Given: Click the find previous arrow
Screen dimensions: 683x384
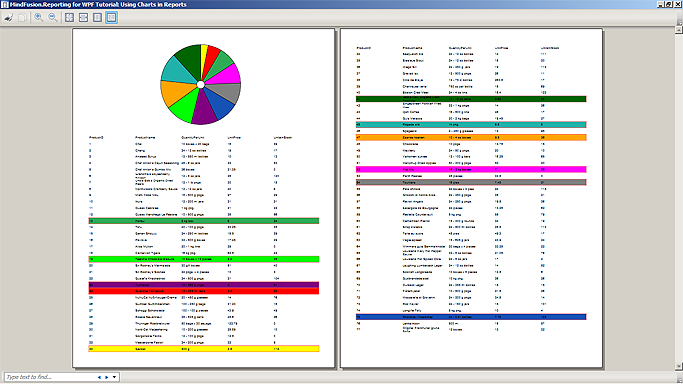Looking at the screenshot, I should (x=99, y=377).
